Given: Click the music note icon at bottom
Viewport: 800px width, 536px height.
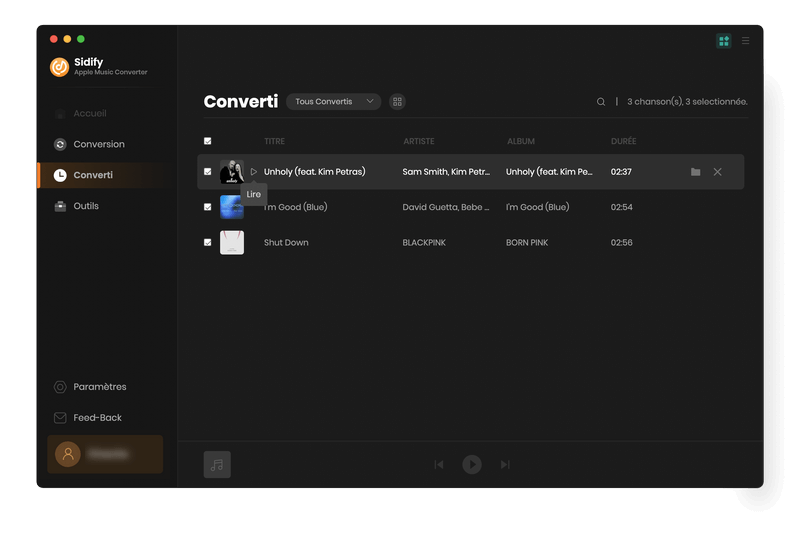Looking at the screenshot, I should point(217,464).
